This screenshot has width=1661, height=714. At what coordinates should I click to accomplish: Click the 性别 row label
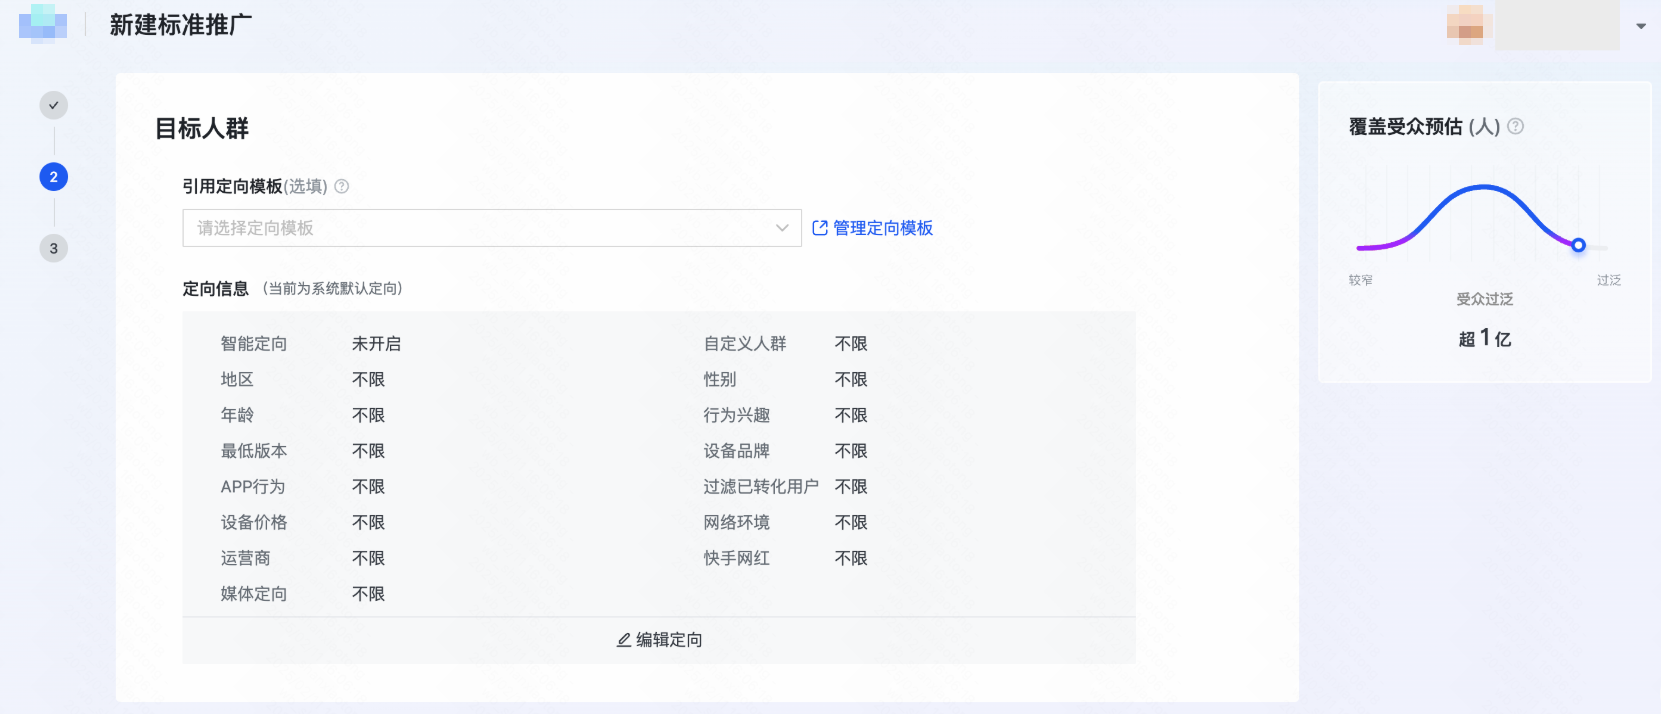(720, 380)
